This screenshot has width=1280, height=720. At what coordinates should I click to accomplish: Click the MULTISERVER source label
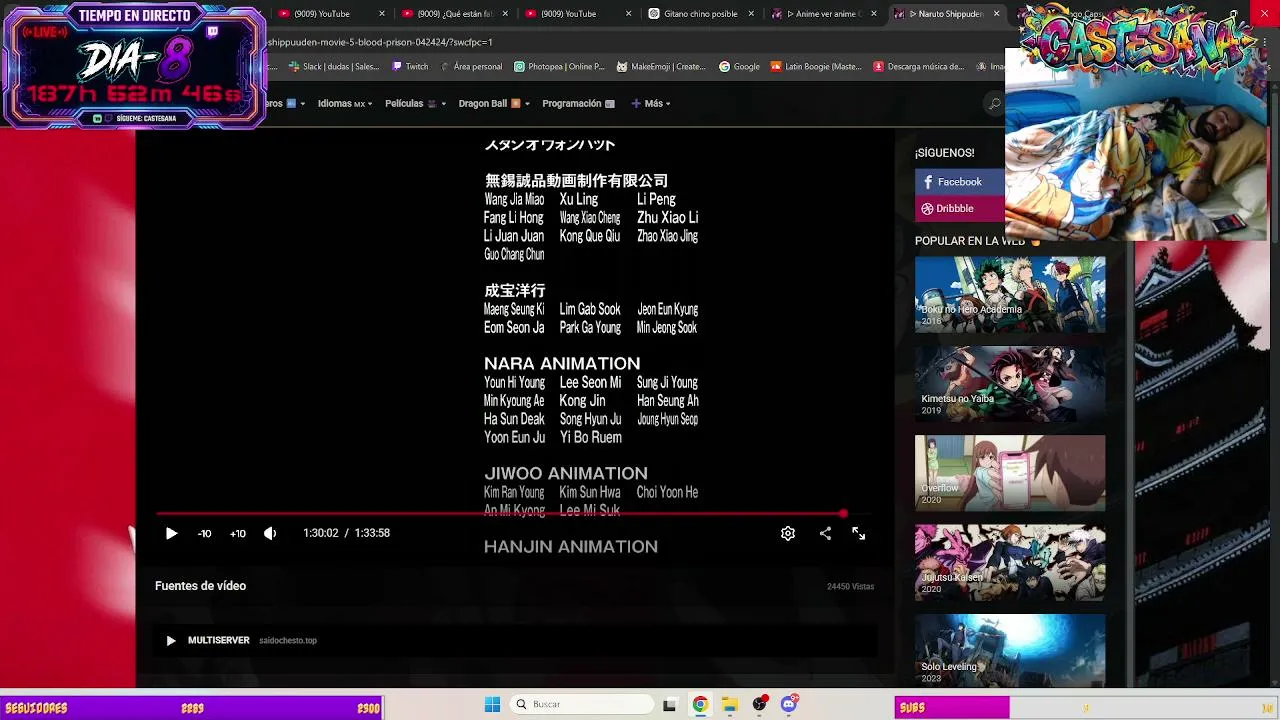(219, 640)
